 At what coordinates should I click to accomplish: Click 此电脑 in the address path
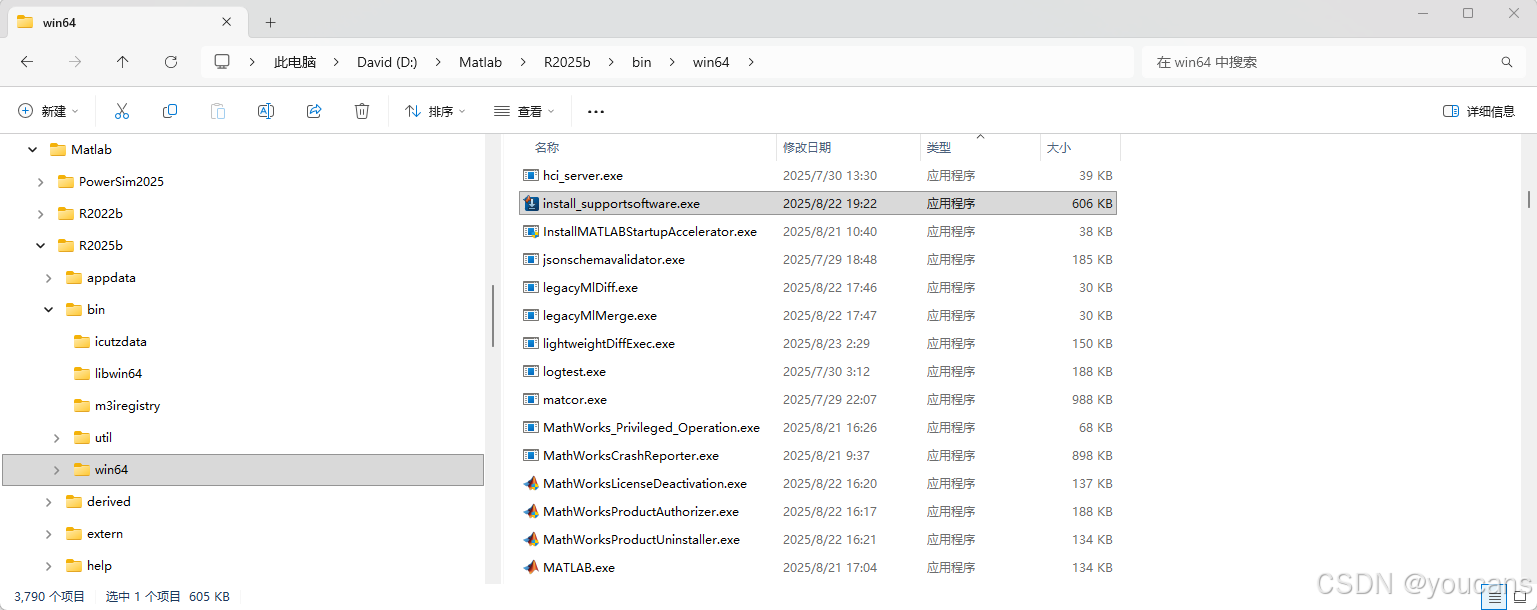(295, 62)
